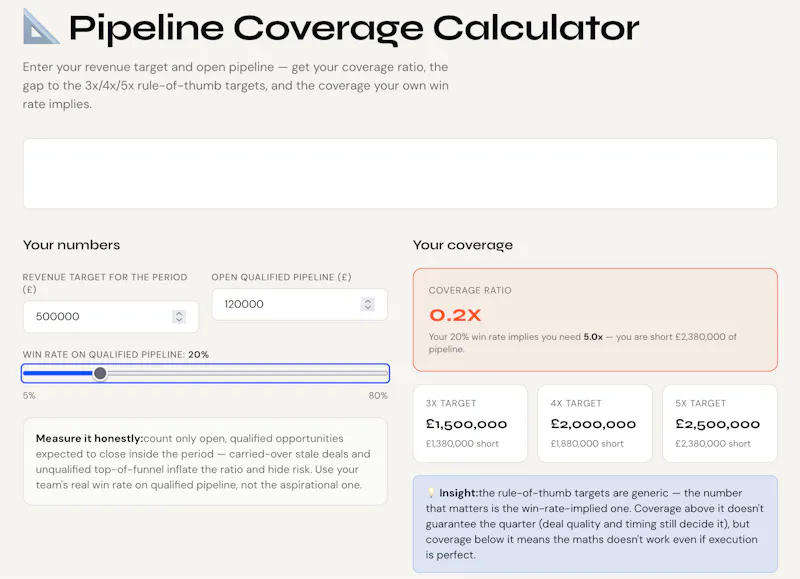This screenshot has height=579, width=800.
Task: Click the 'Measure it honestly:' bold text
Action: click(89, 438)
